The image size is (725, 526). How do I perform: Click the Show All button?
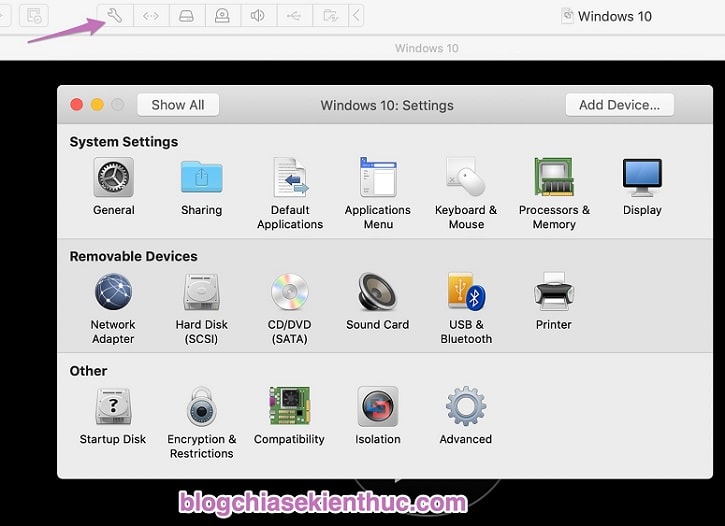tap(178, 105)
